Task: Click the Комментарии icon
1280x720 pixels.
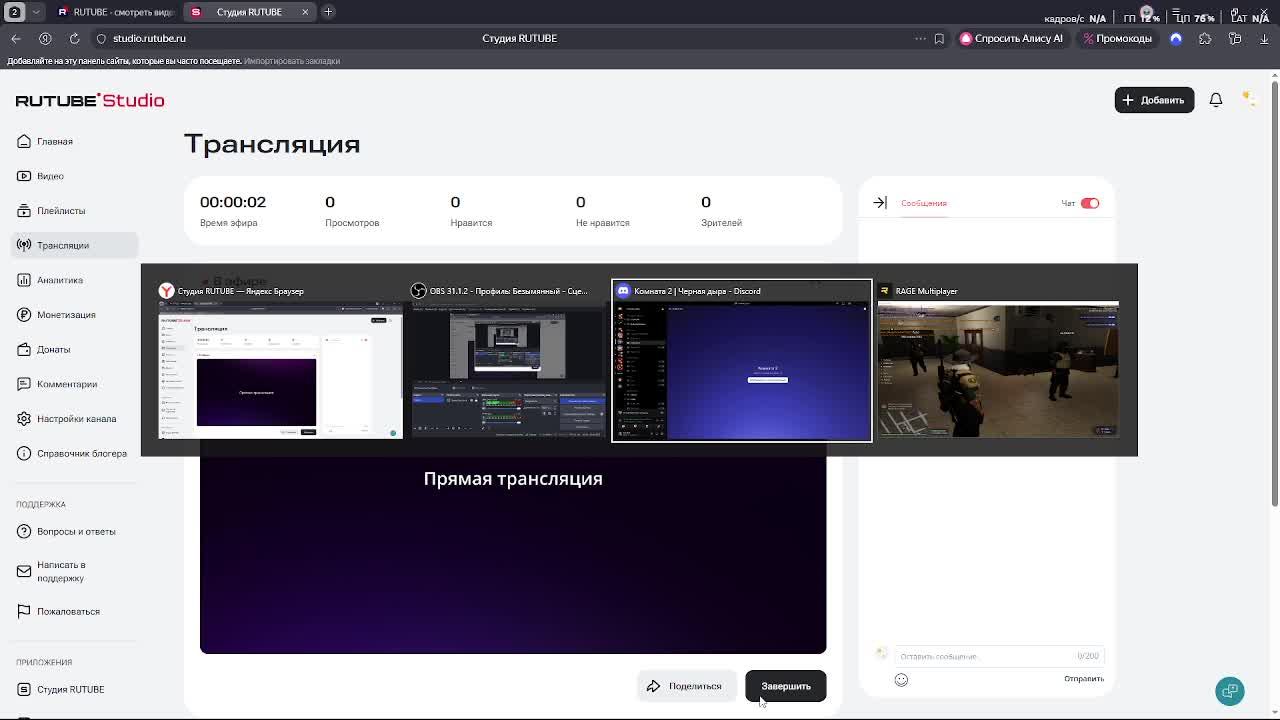Action: [x=24, y=384]
